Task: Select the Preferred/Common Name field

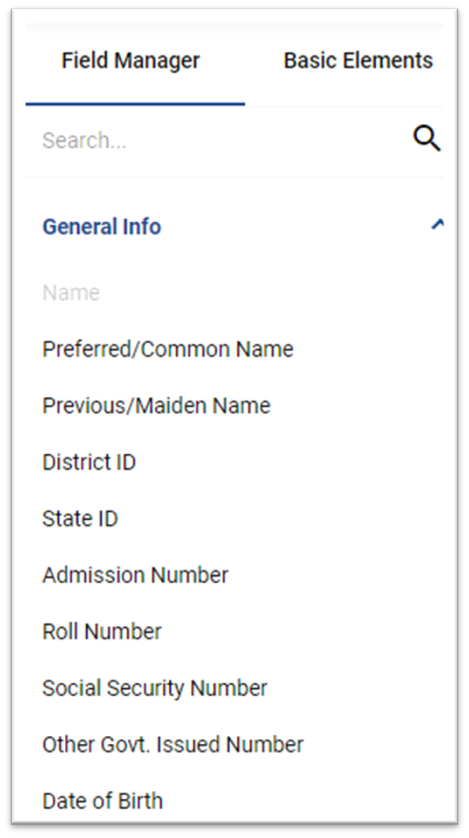Action: [x=168, y=350]
